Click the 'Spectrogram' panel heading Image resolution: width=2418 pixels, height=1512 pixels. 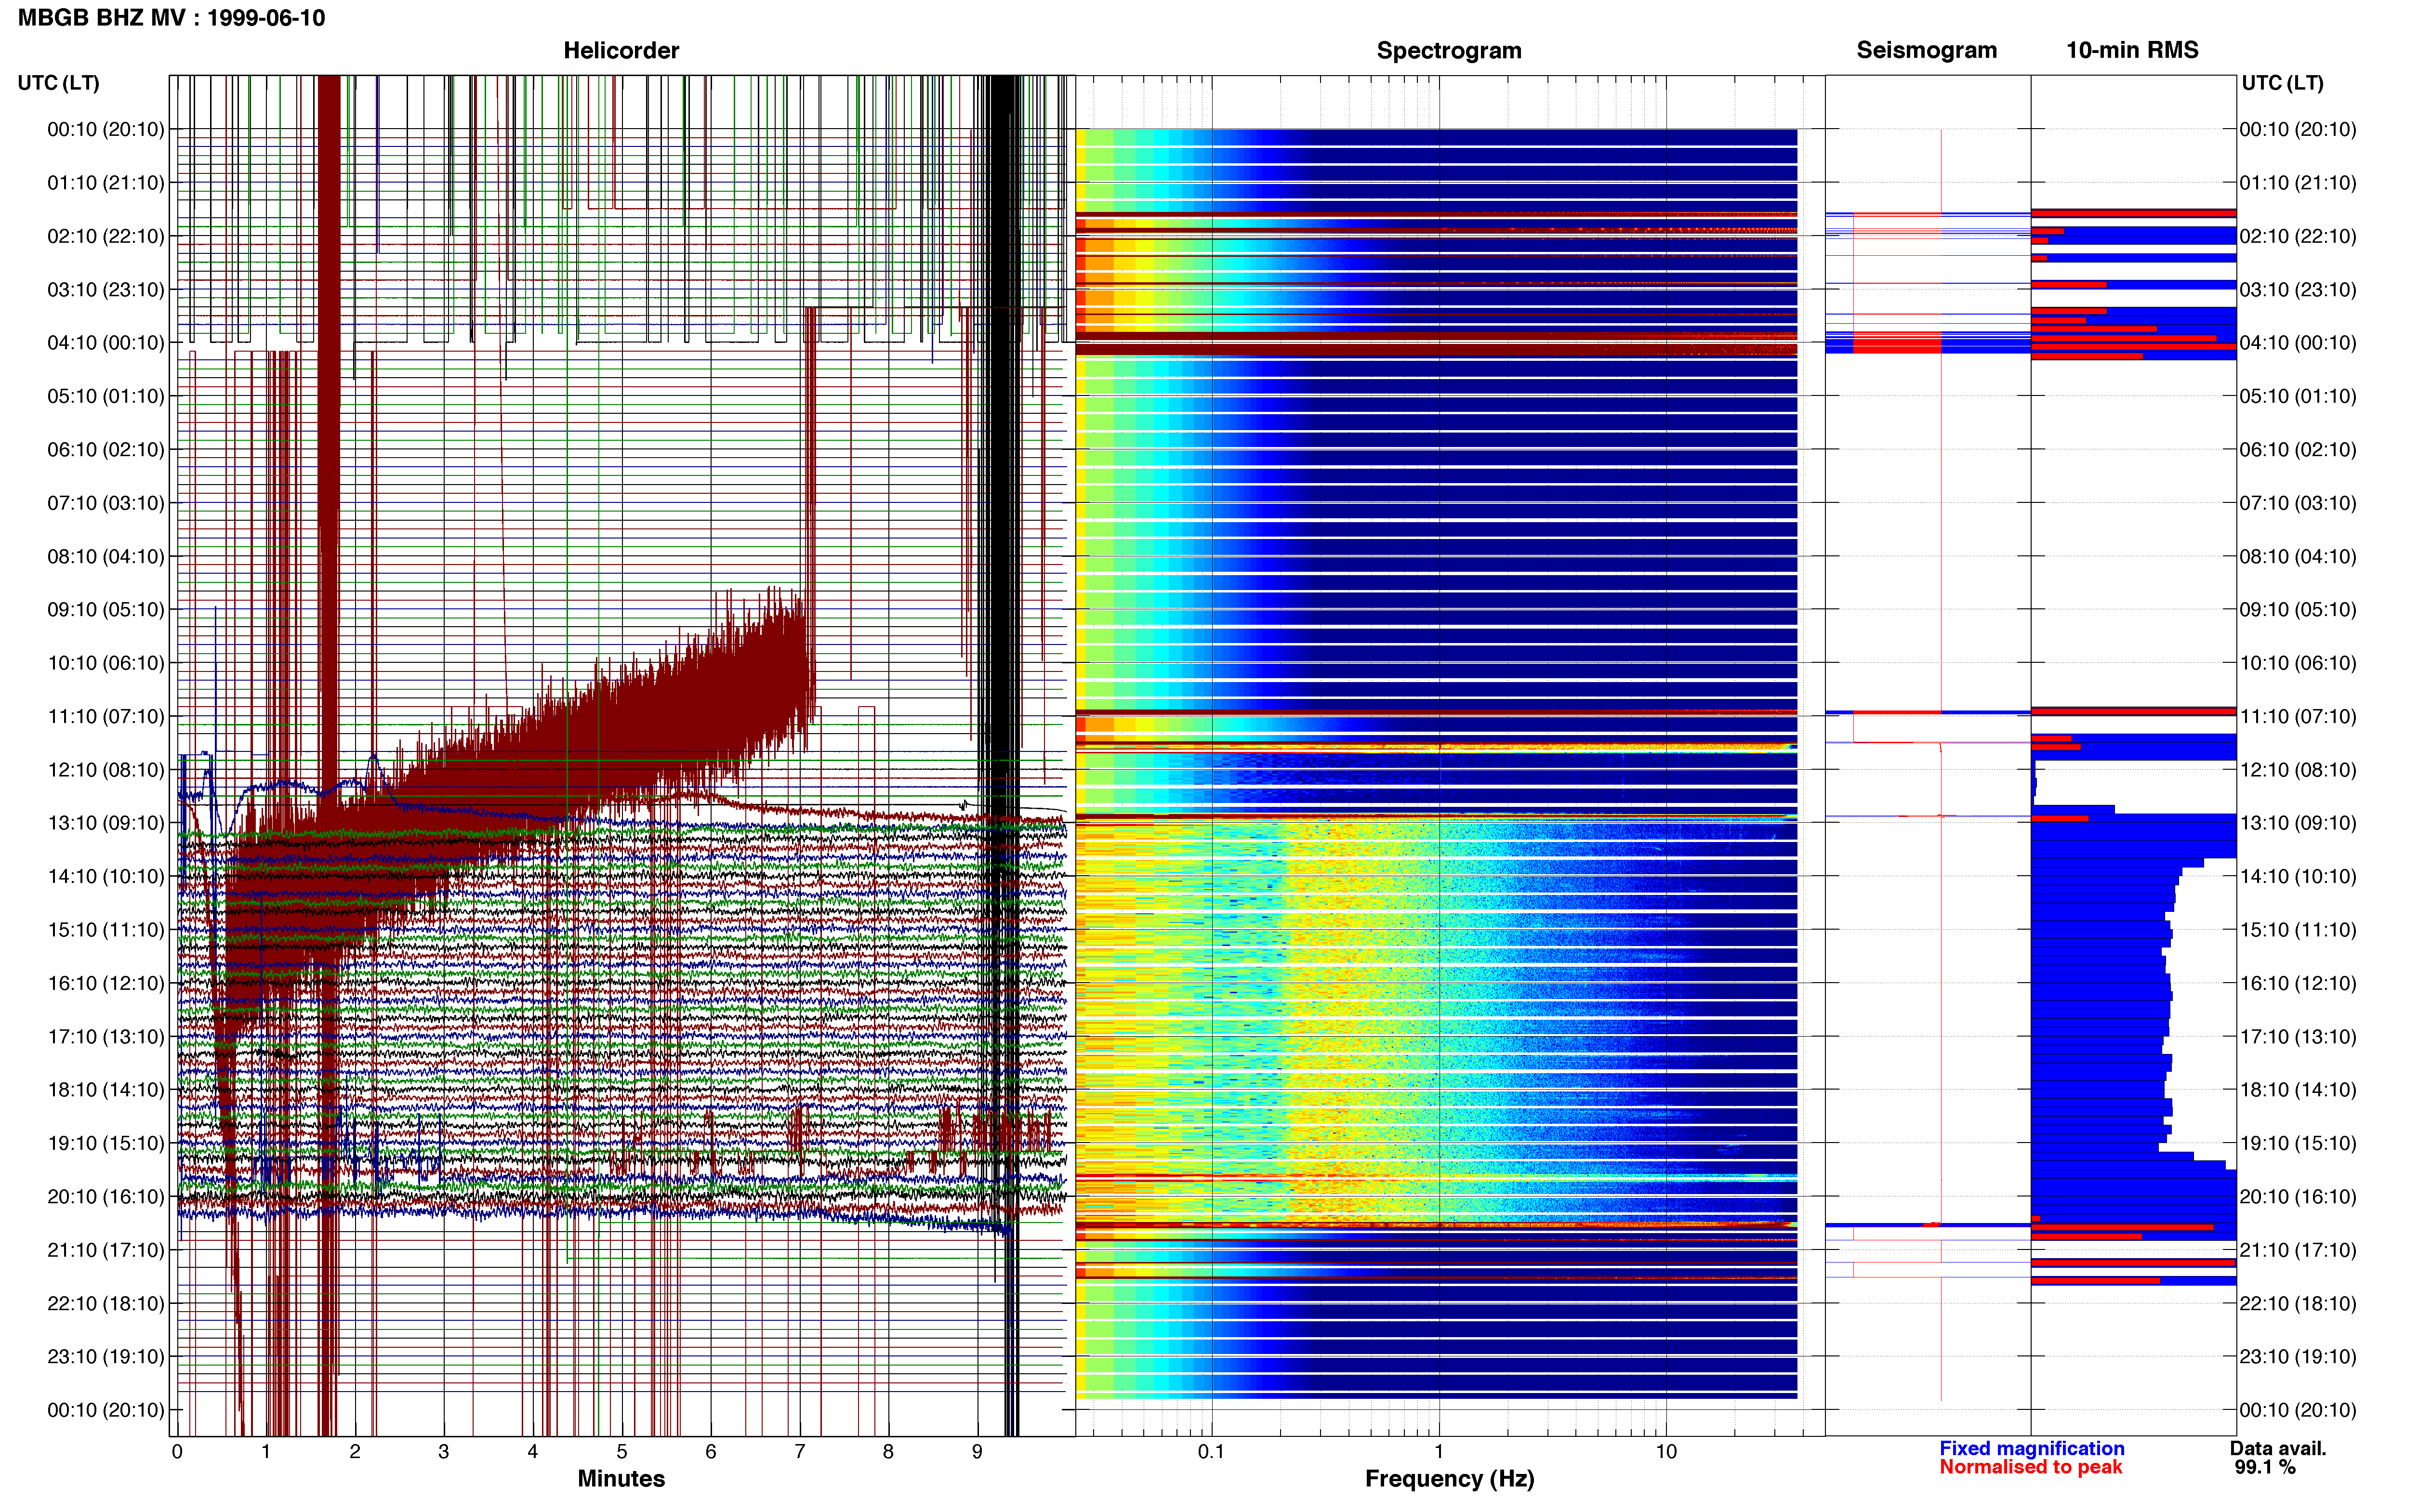(1449, 50)
